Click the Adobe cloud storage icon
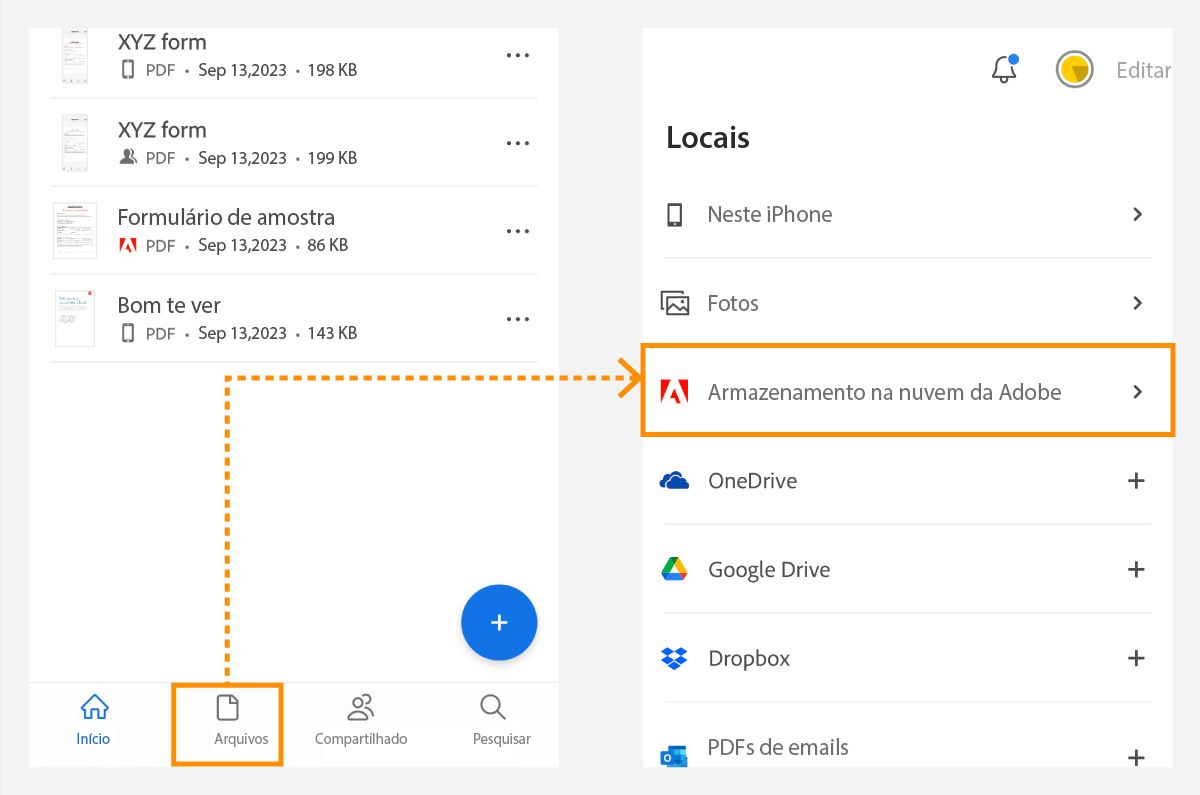Viewport: 1200px width, 795px height. (674, 391)
